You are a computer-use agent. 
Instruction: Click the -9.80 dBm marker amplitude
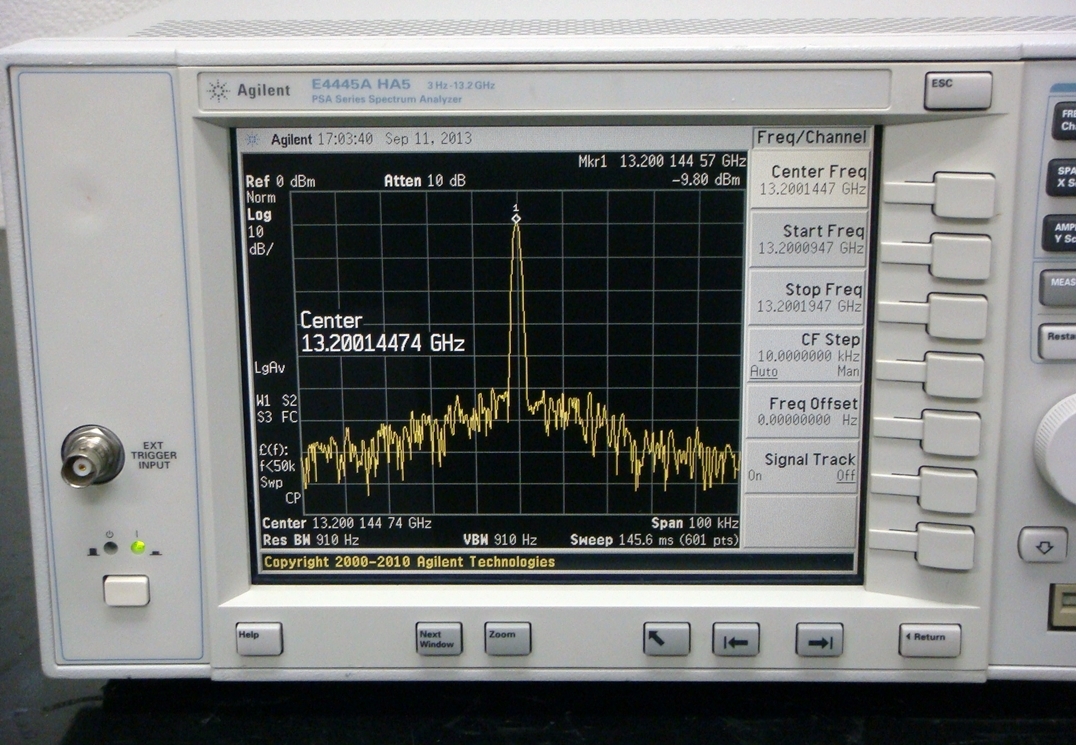pos(705,180)
